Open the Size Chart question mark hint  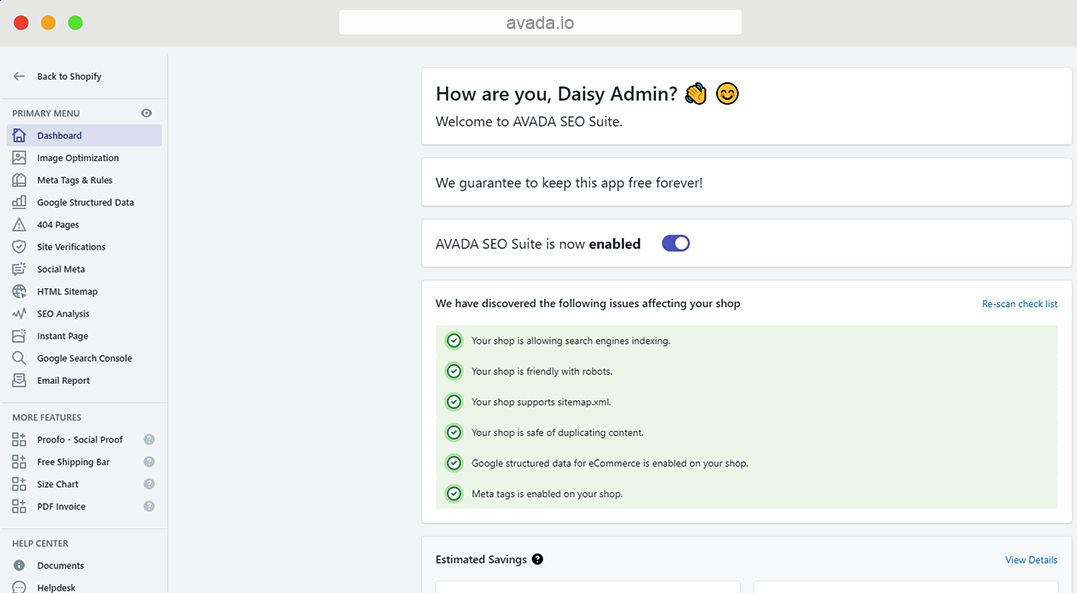(149, 483)
